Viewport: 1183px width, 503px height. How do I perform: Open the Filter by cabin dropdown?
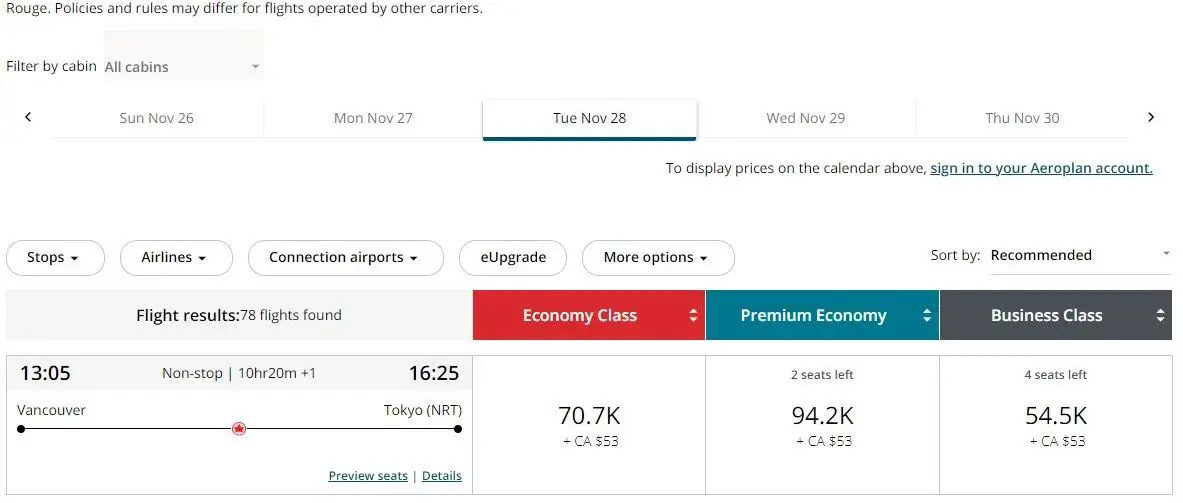click(x=183, y=67)
